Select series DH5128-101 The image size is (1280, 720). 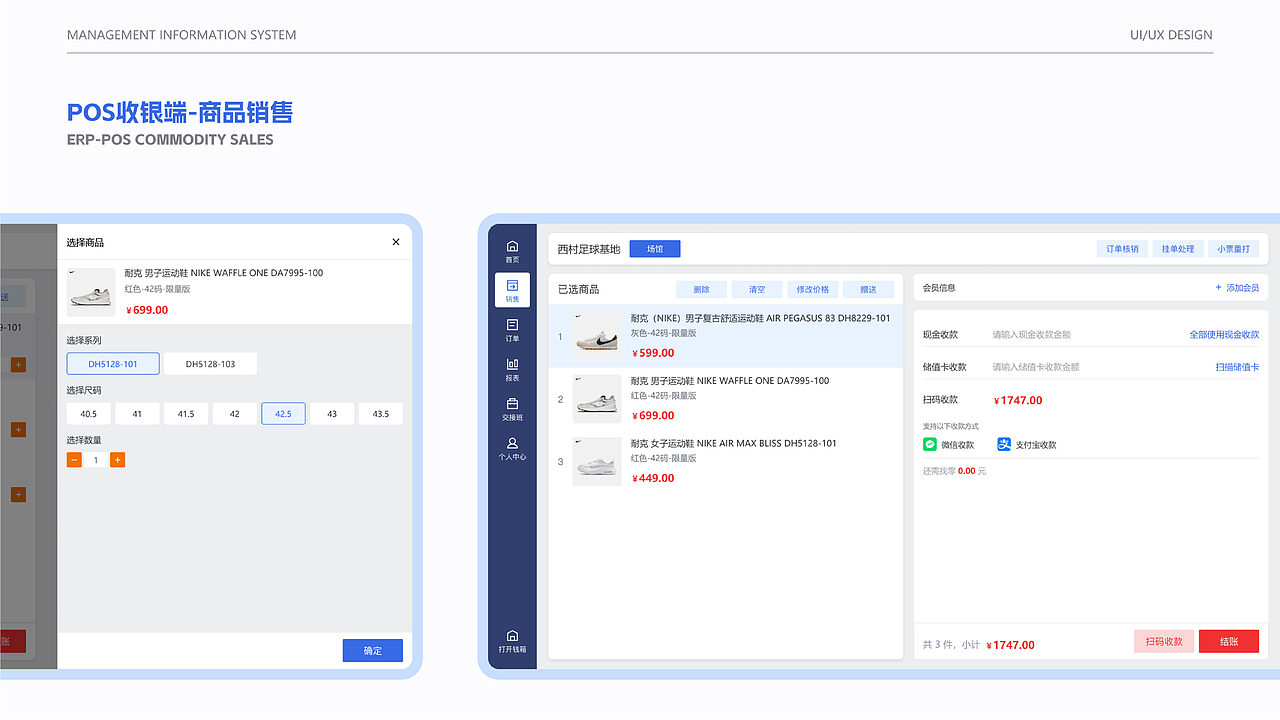[x=113, y=363]
